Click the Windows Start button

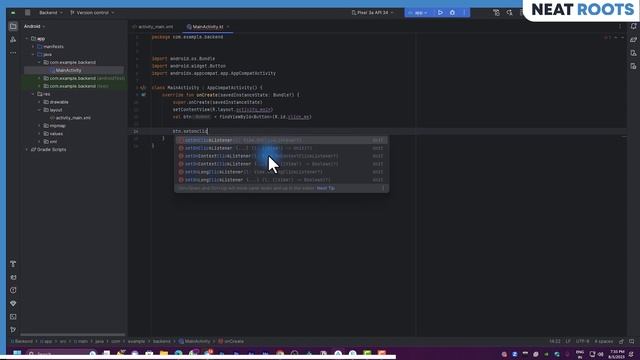point(17,353)
